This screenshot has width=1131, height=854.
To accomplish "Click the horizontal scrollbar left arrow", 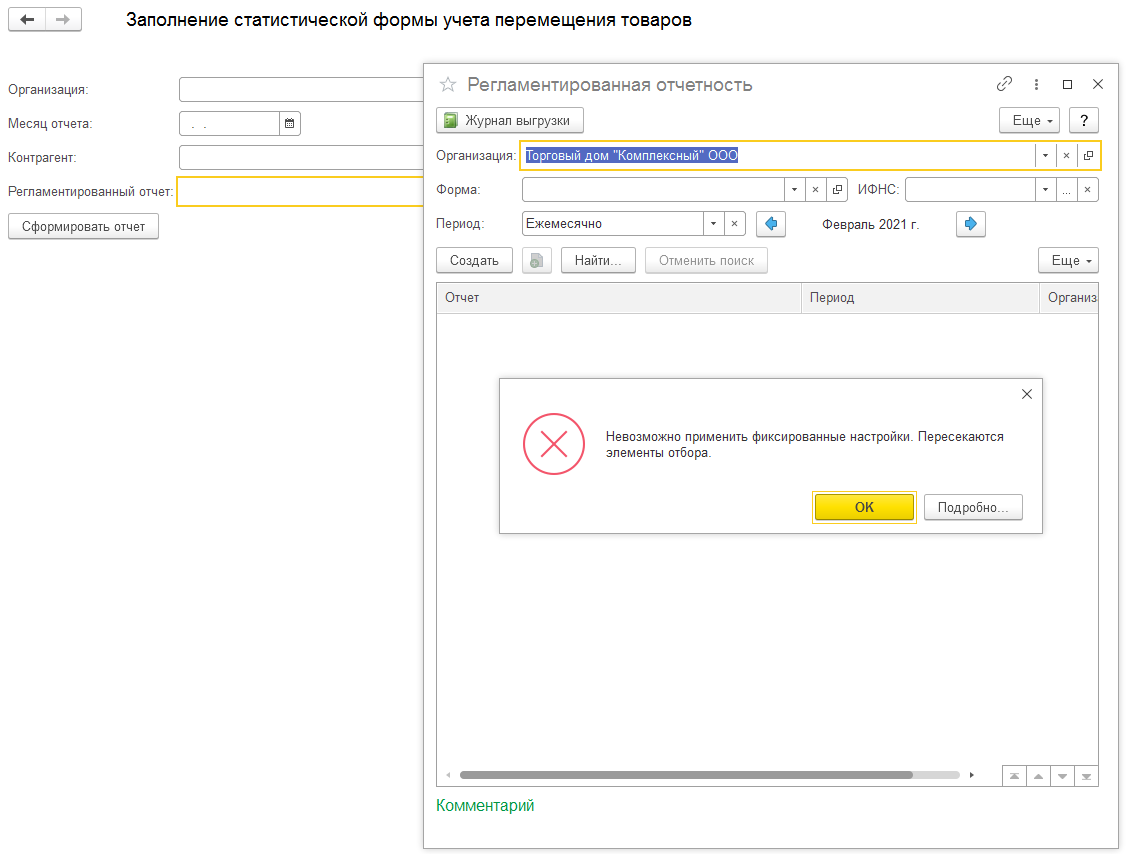I will tap(449, 775).
